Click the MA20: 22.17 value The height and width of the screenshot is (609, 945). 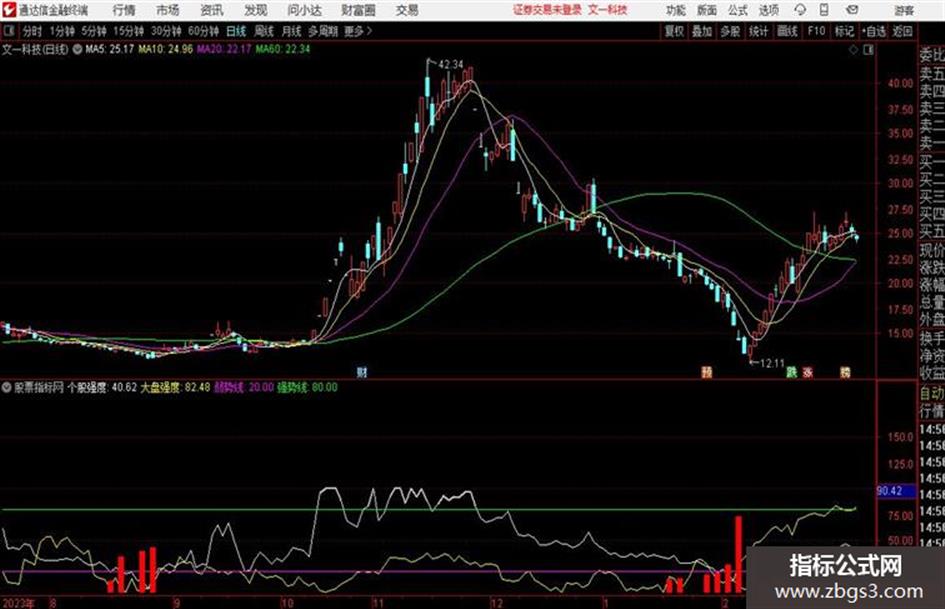(x=224, y=49)
